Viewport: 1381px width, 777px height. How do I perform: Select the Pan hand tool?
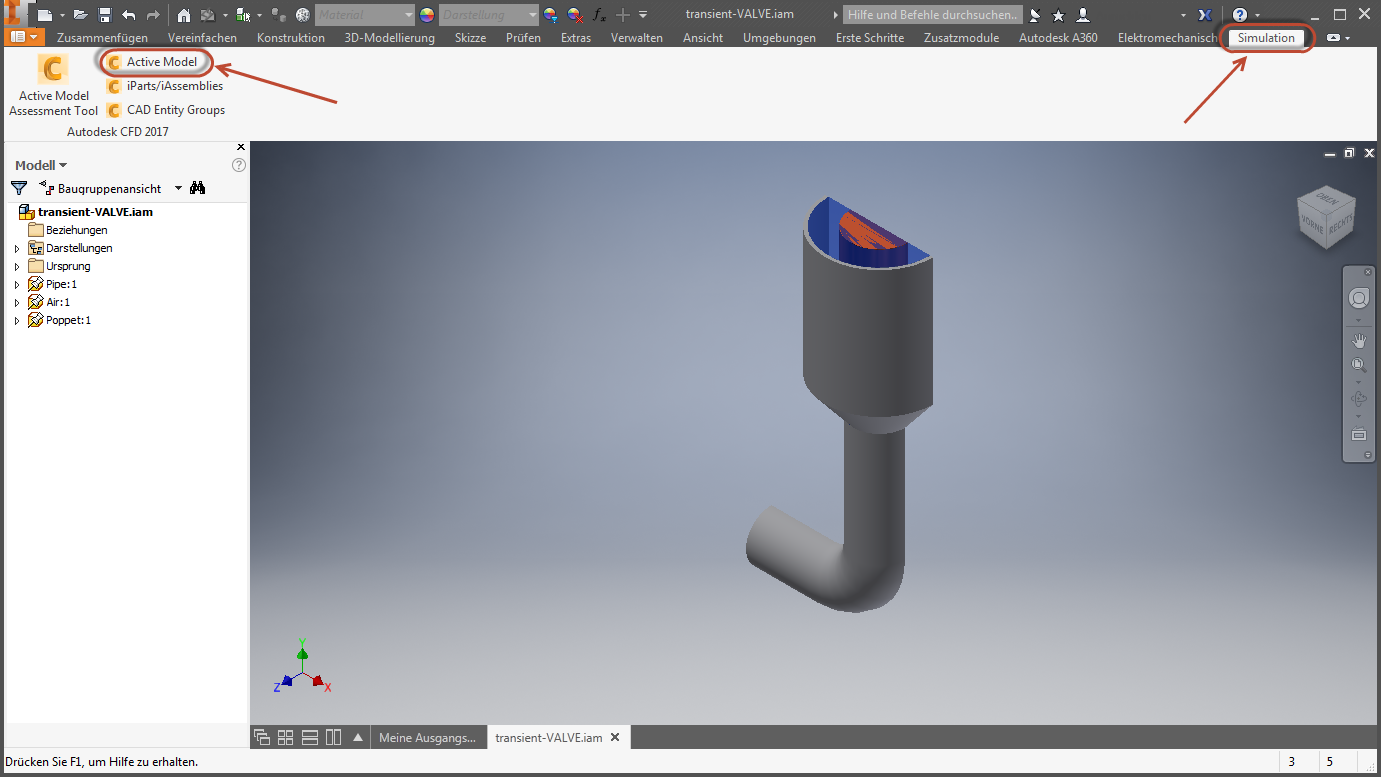(1358, 341)
